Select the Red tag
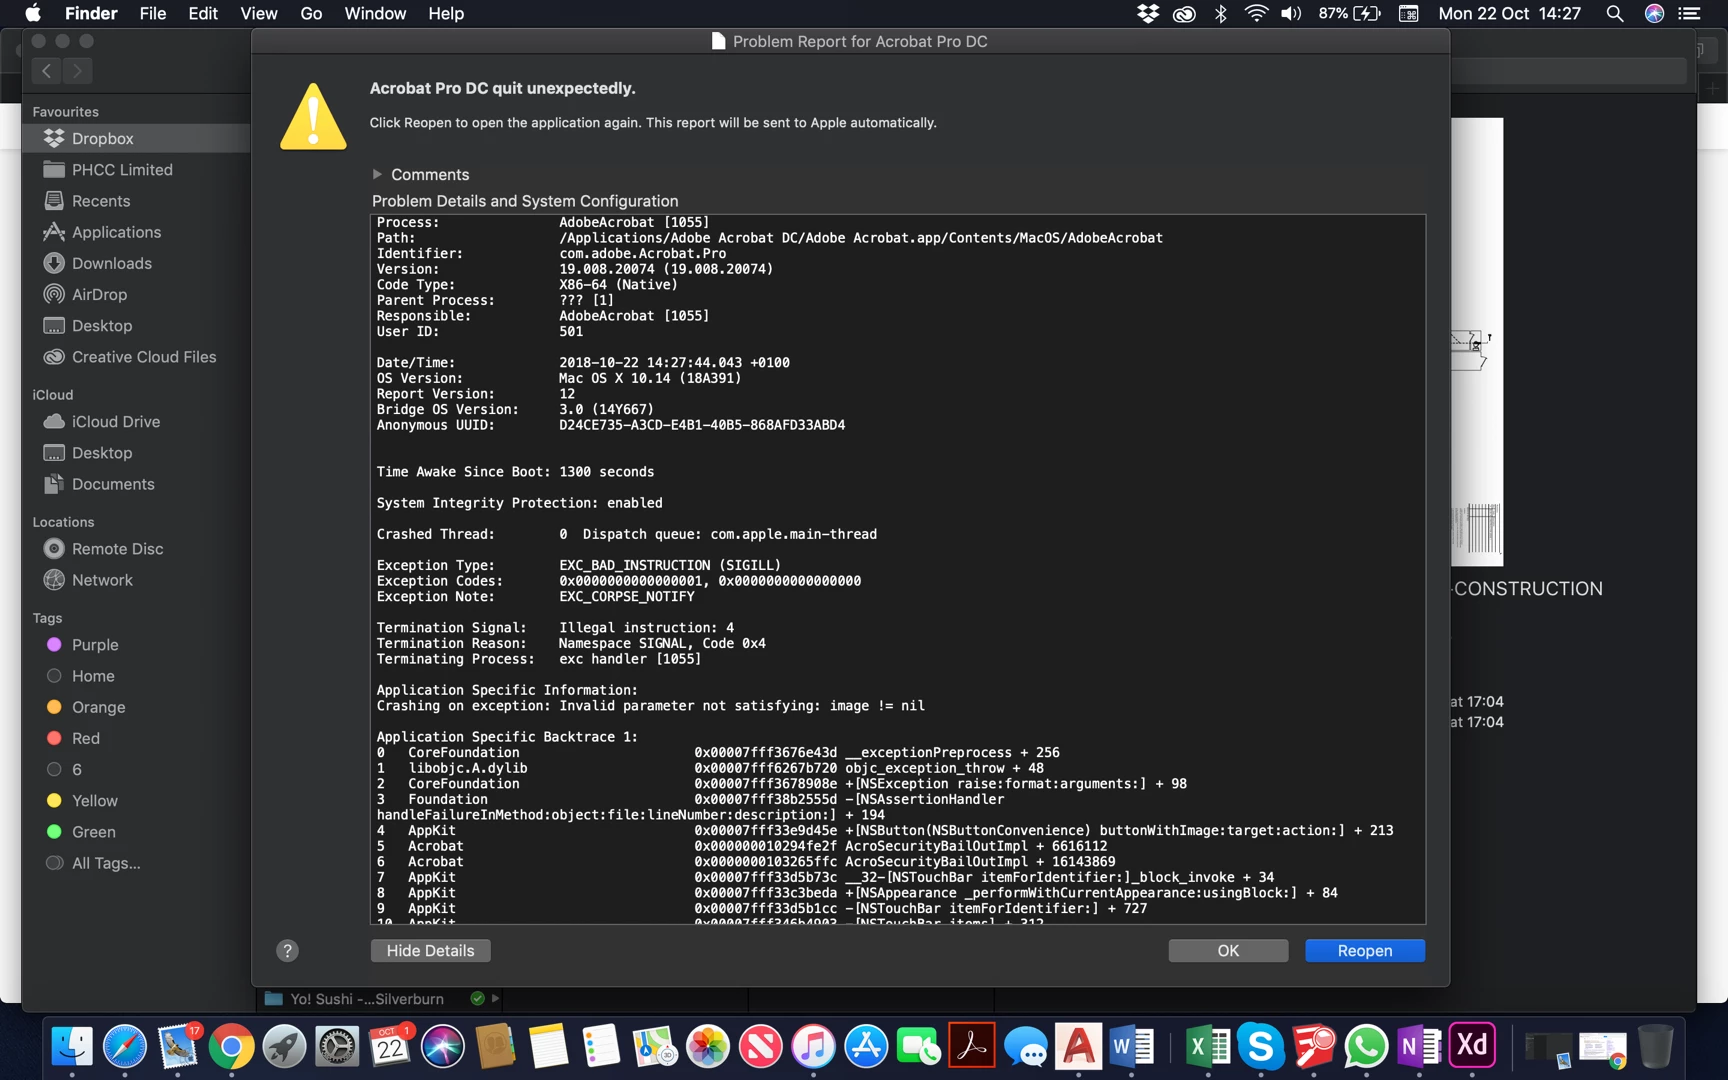 point(136,738)
